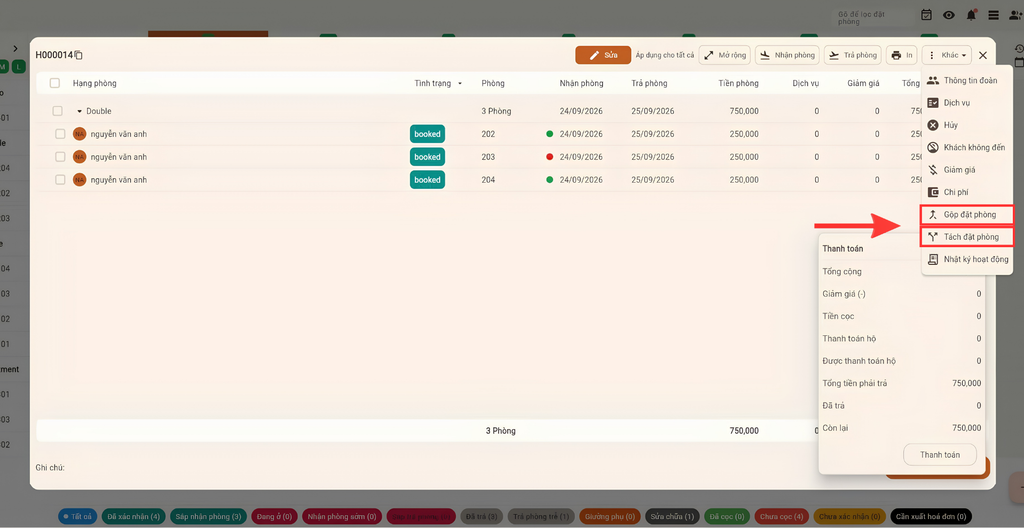Click the add-guest person icon at top right
Screen dimensions: 1024x528
click(x=1016, y=15)
